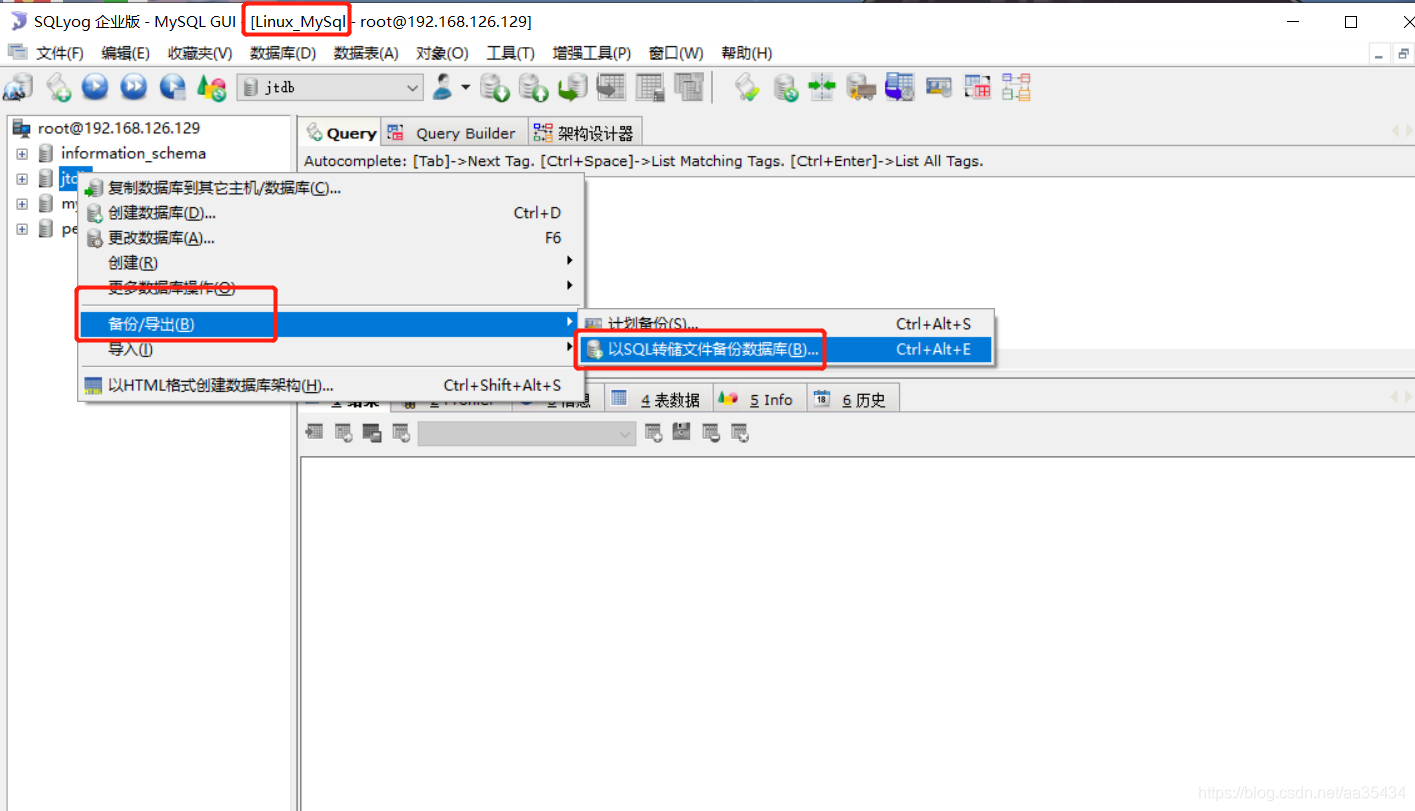The height and width of the screenshot is (811, 1415).
Task: Click the User manager person icon
Action: (443, 88)
